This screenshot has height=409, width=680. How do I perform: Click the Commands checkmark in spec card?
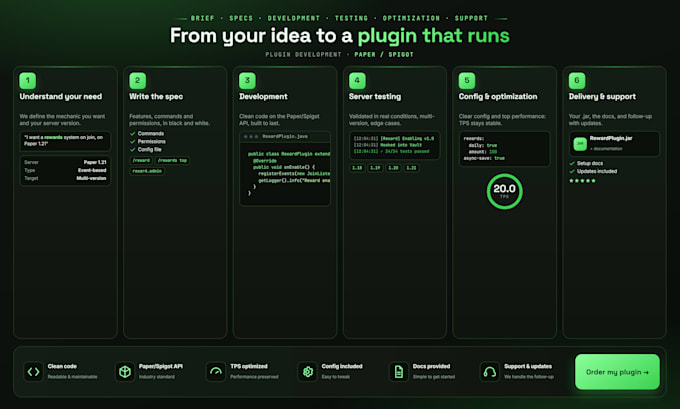pyautogui.click(x=133, y=134)
